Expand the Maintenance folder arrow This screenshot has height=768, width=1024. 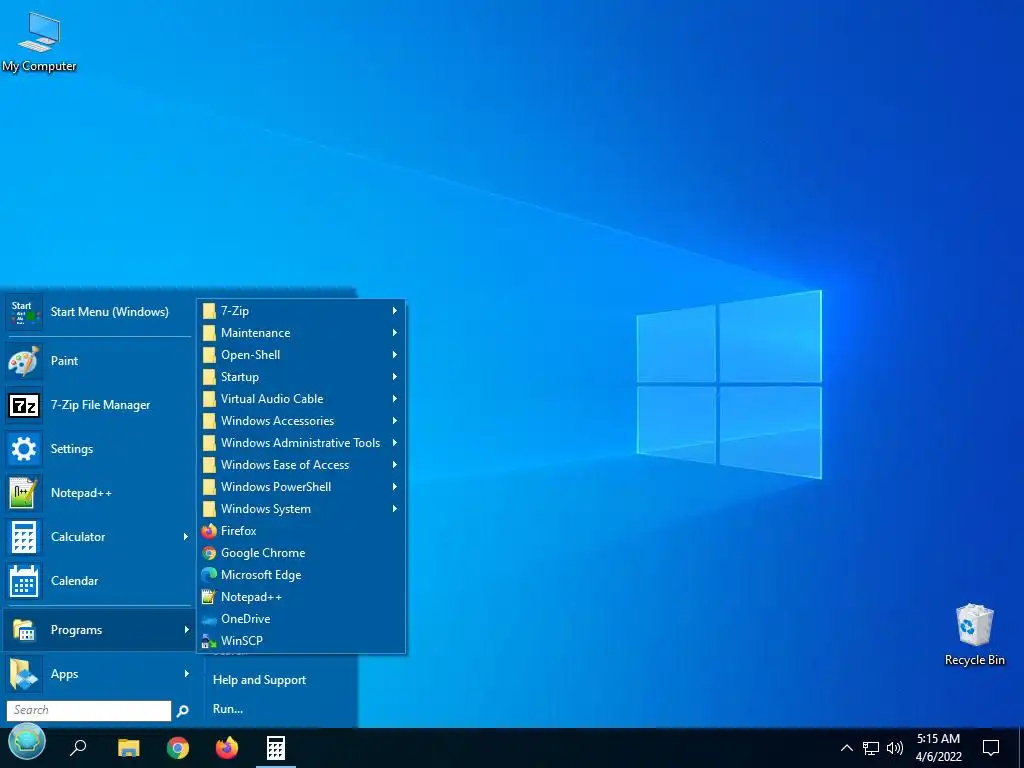pos(394,333)
